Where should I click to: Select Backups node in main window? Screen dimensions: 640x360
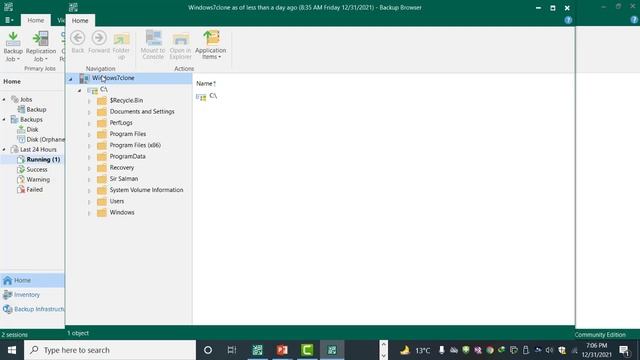(31, 119)
